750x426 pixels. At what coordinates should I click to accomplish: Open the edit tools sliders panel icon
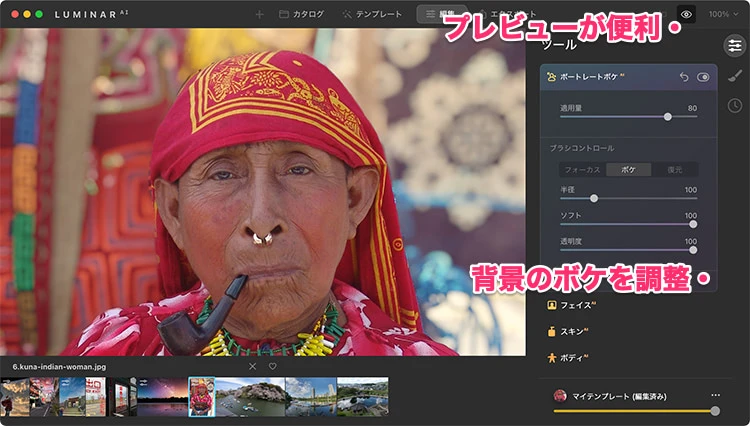734,45
